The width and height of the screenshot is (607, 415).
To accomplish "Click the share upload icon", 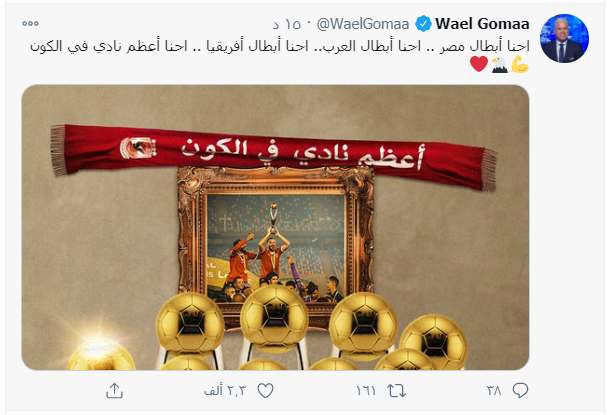I will tap(115, 391).
